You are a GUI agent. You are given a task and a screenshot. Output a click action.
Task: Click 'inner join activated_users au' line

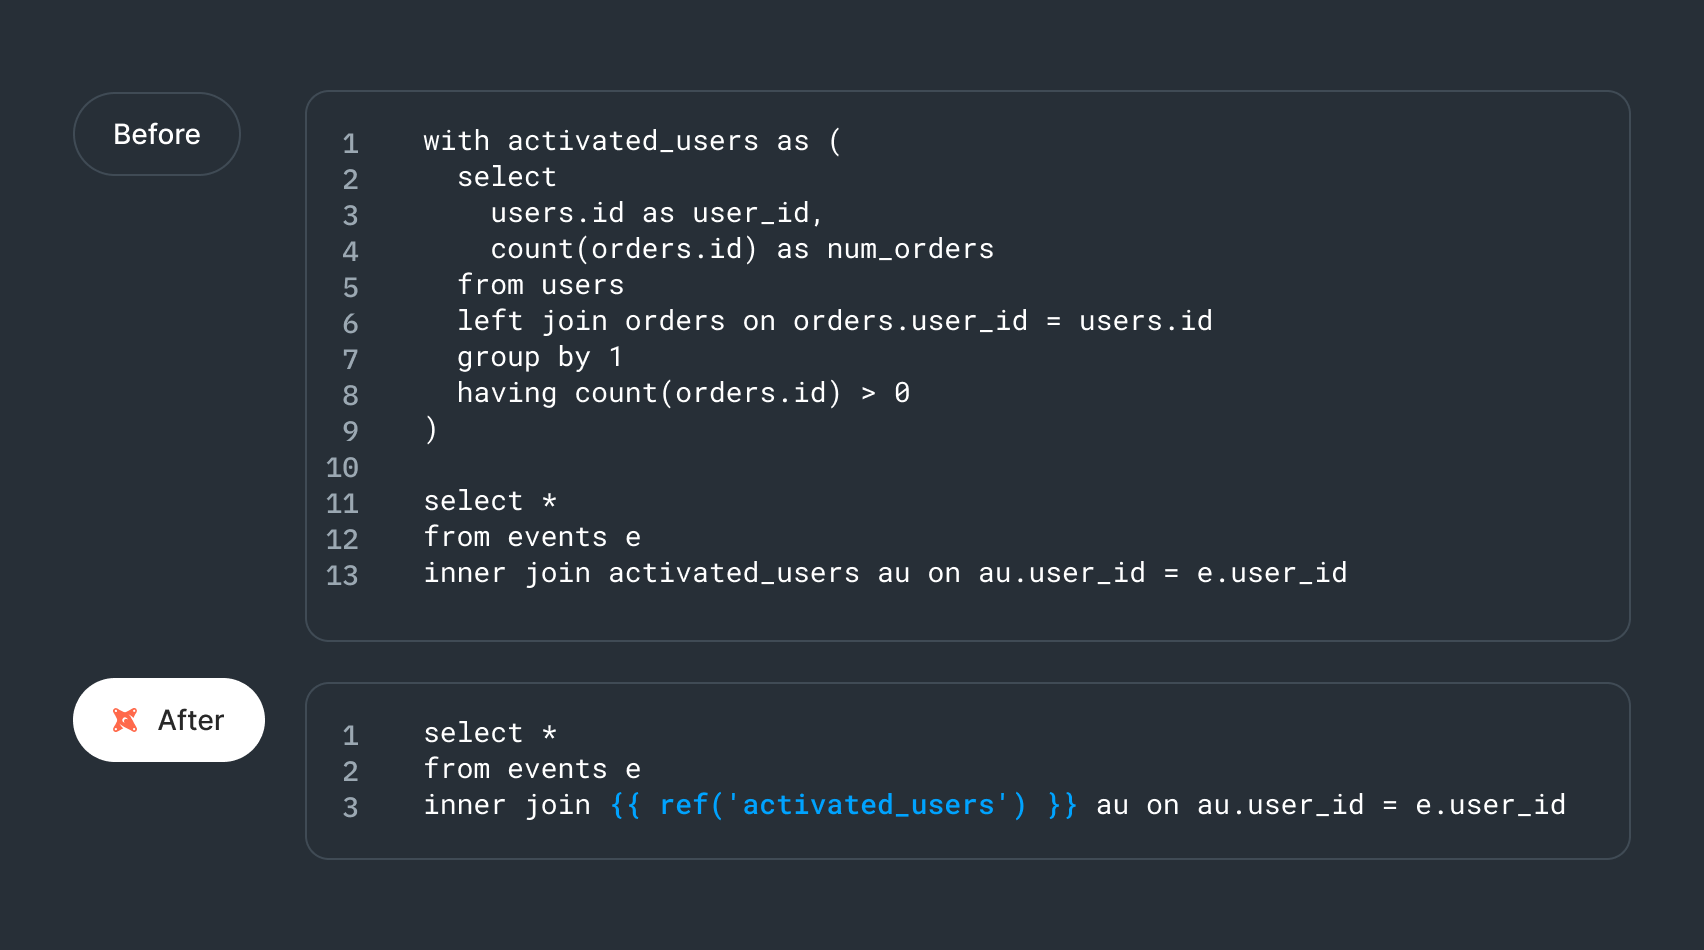pos(885,573)
